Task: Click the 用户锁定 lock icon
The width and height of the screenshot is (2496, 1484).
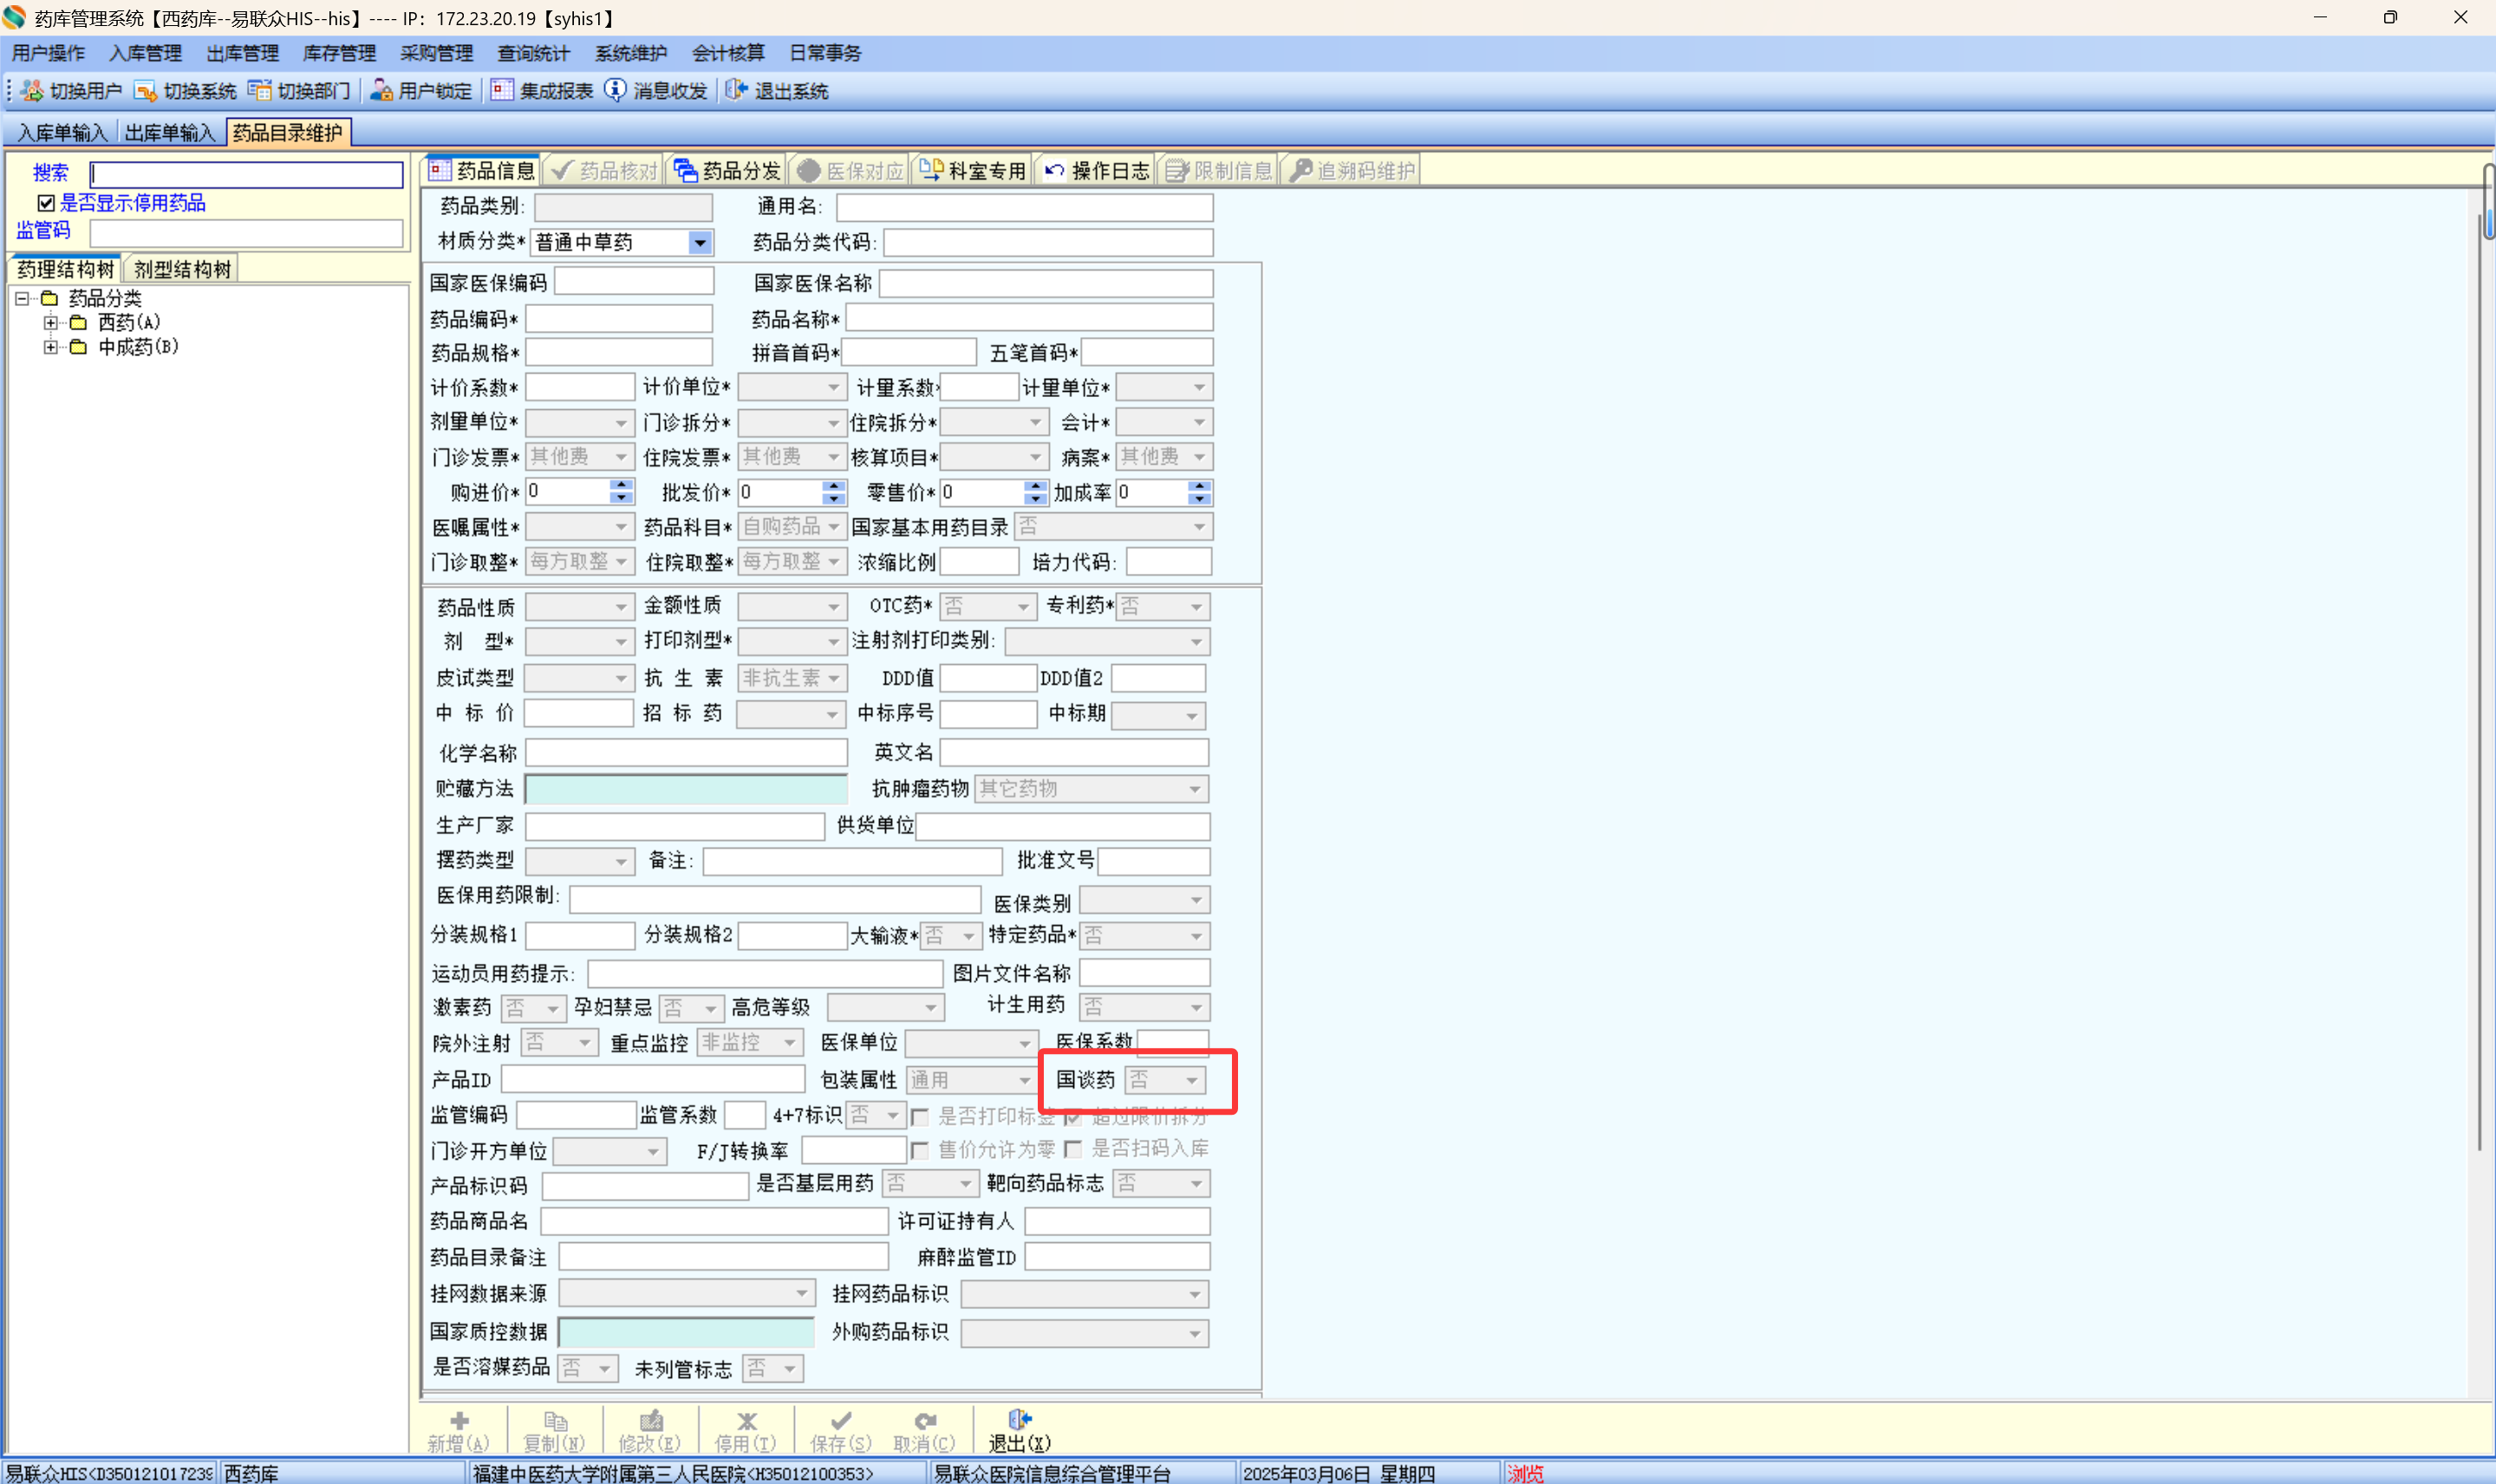Action: [x=381, y=91]
